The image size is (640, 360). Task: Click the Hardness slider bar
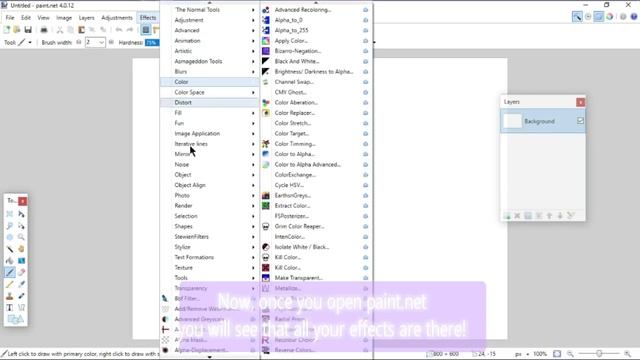tap(152, 42)
